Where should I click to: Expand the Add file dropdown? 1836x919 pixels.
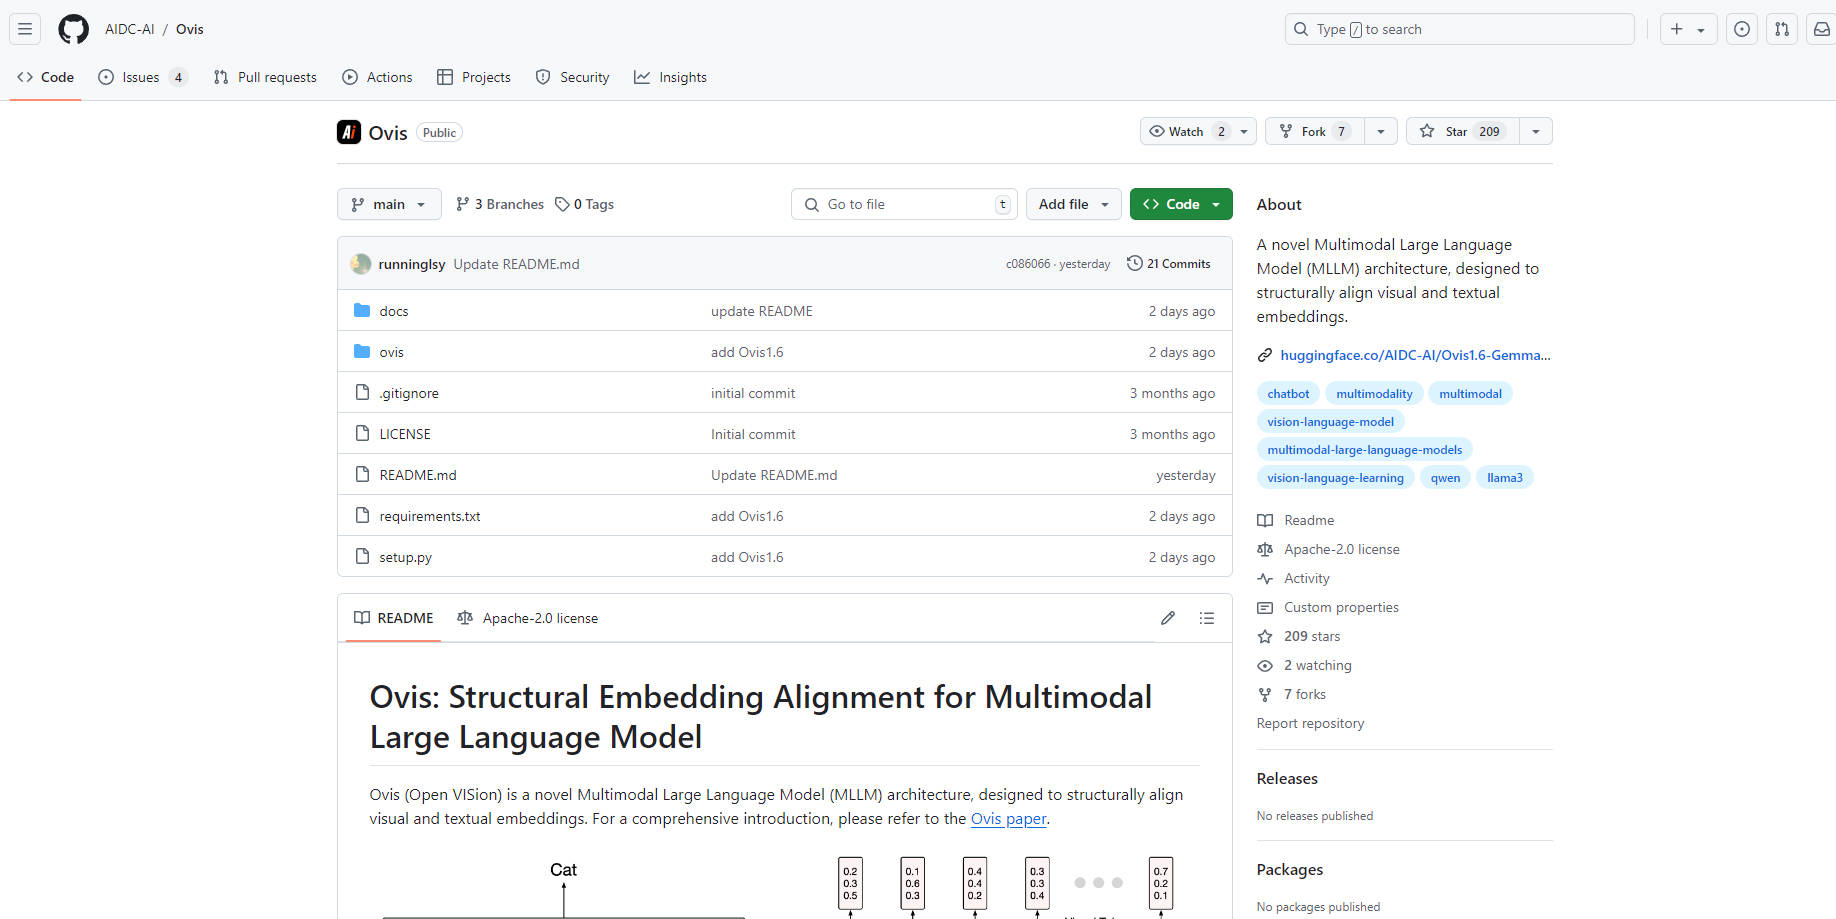coord(1073,204)
